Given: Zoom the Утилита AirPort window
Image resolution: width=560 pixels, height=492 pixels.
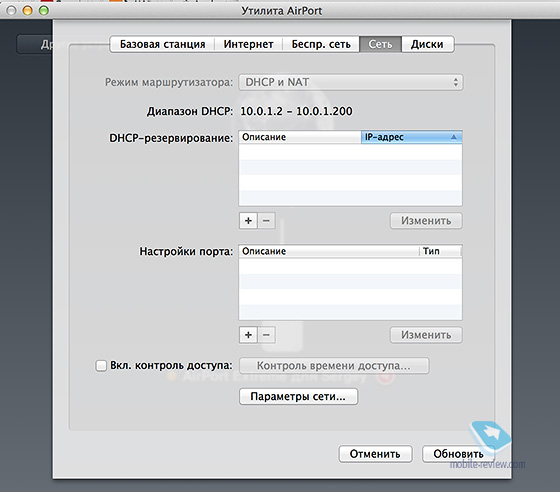Looking at the screenshot, I should (x=44, y=10).
